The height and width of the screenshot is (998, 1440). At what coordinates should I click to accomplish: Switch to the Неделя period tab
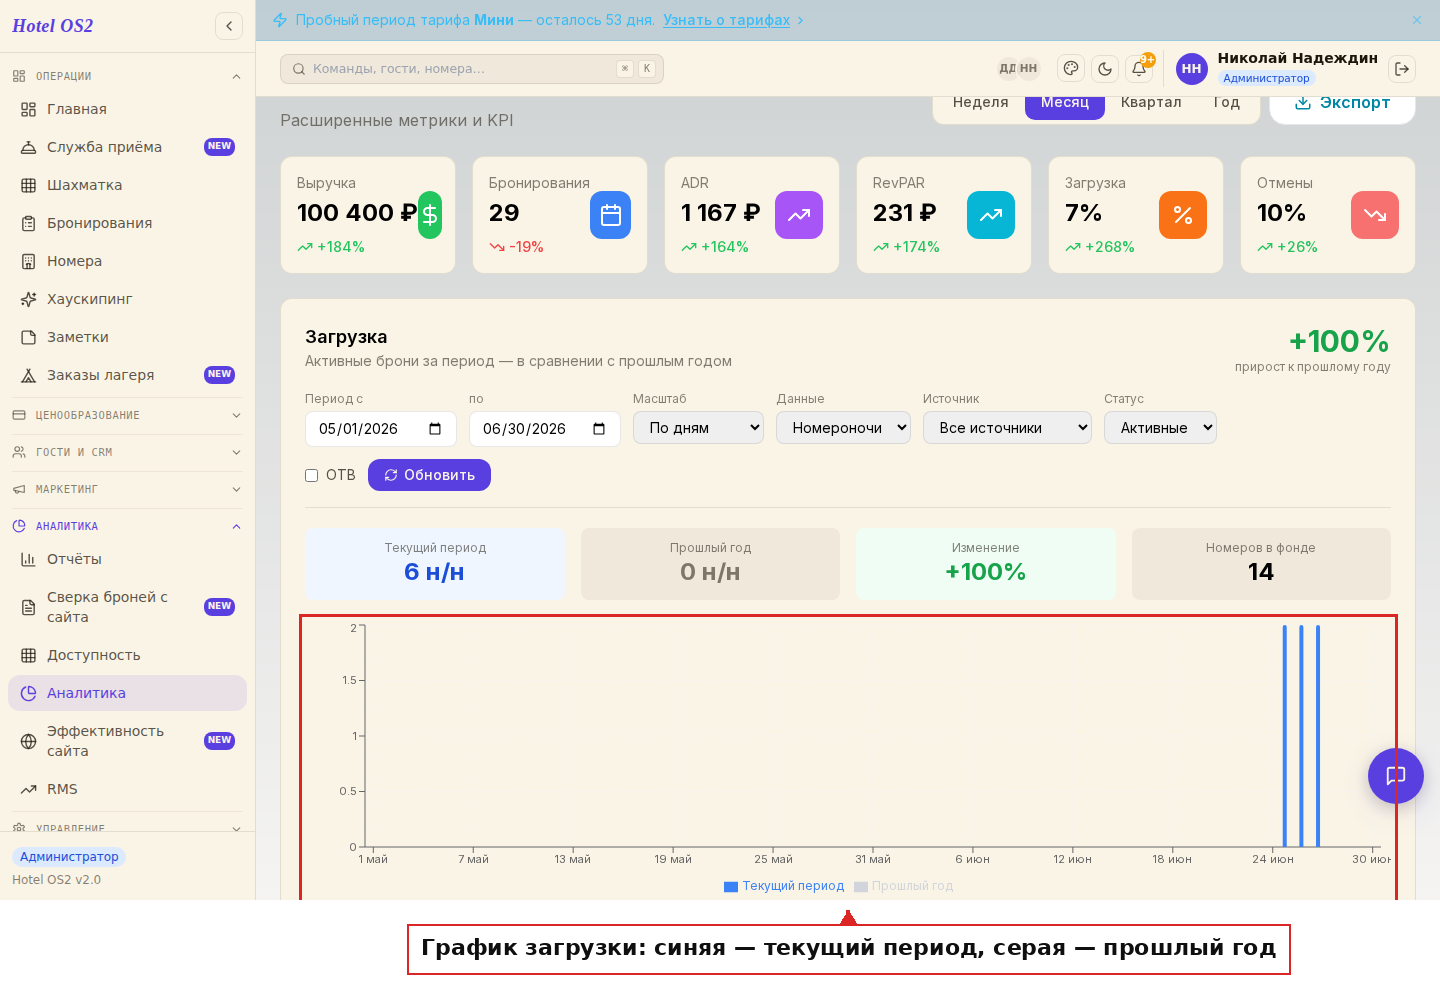980,102
